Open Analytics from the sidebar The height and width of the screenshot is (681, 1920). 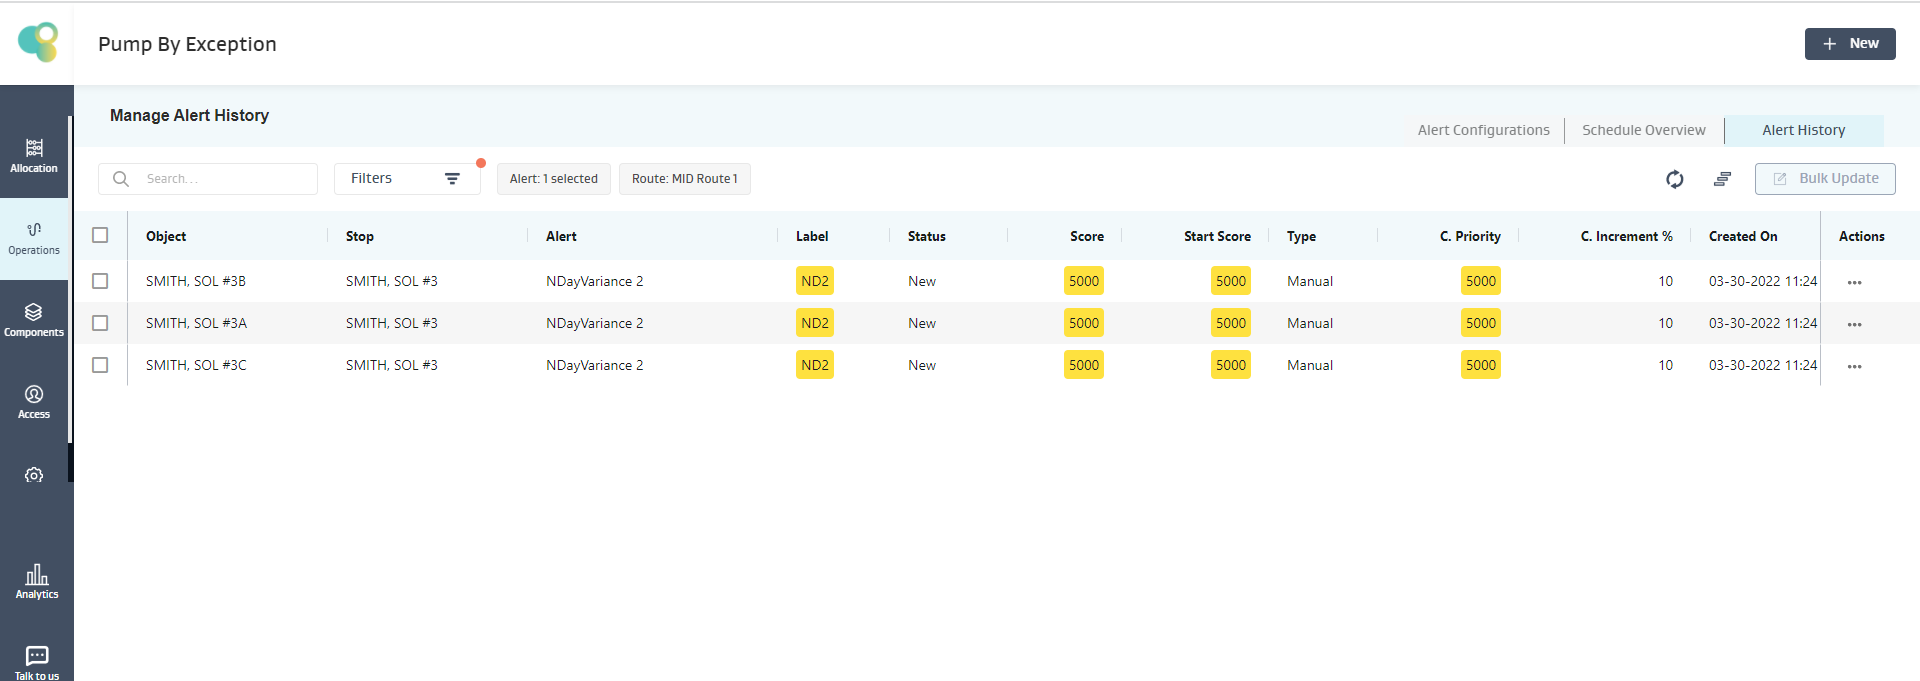37,581
